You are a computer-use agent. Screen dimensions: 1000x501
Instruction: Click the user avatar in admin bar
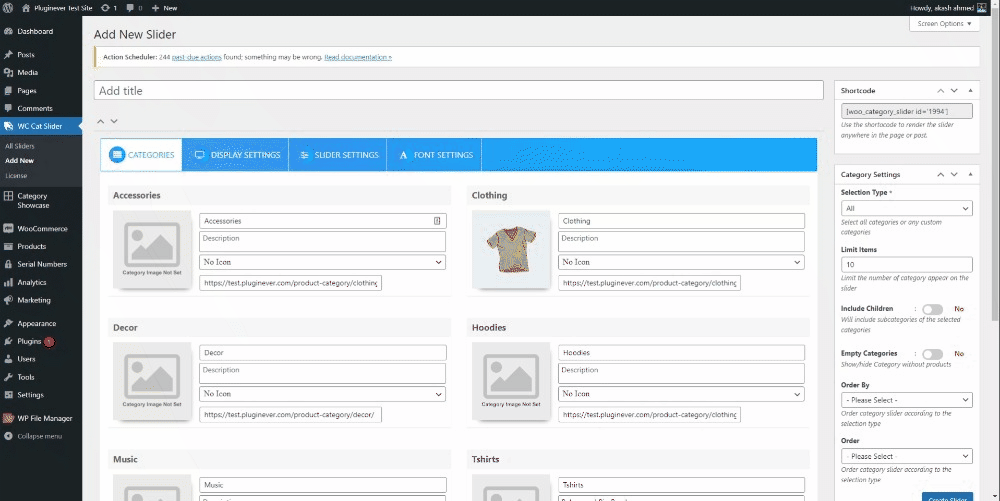click(x=982, y=8)
